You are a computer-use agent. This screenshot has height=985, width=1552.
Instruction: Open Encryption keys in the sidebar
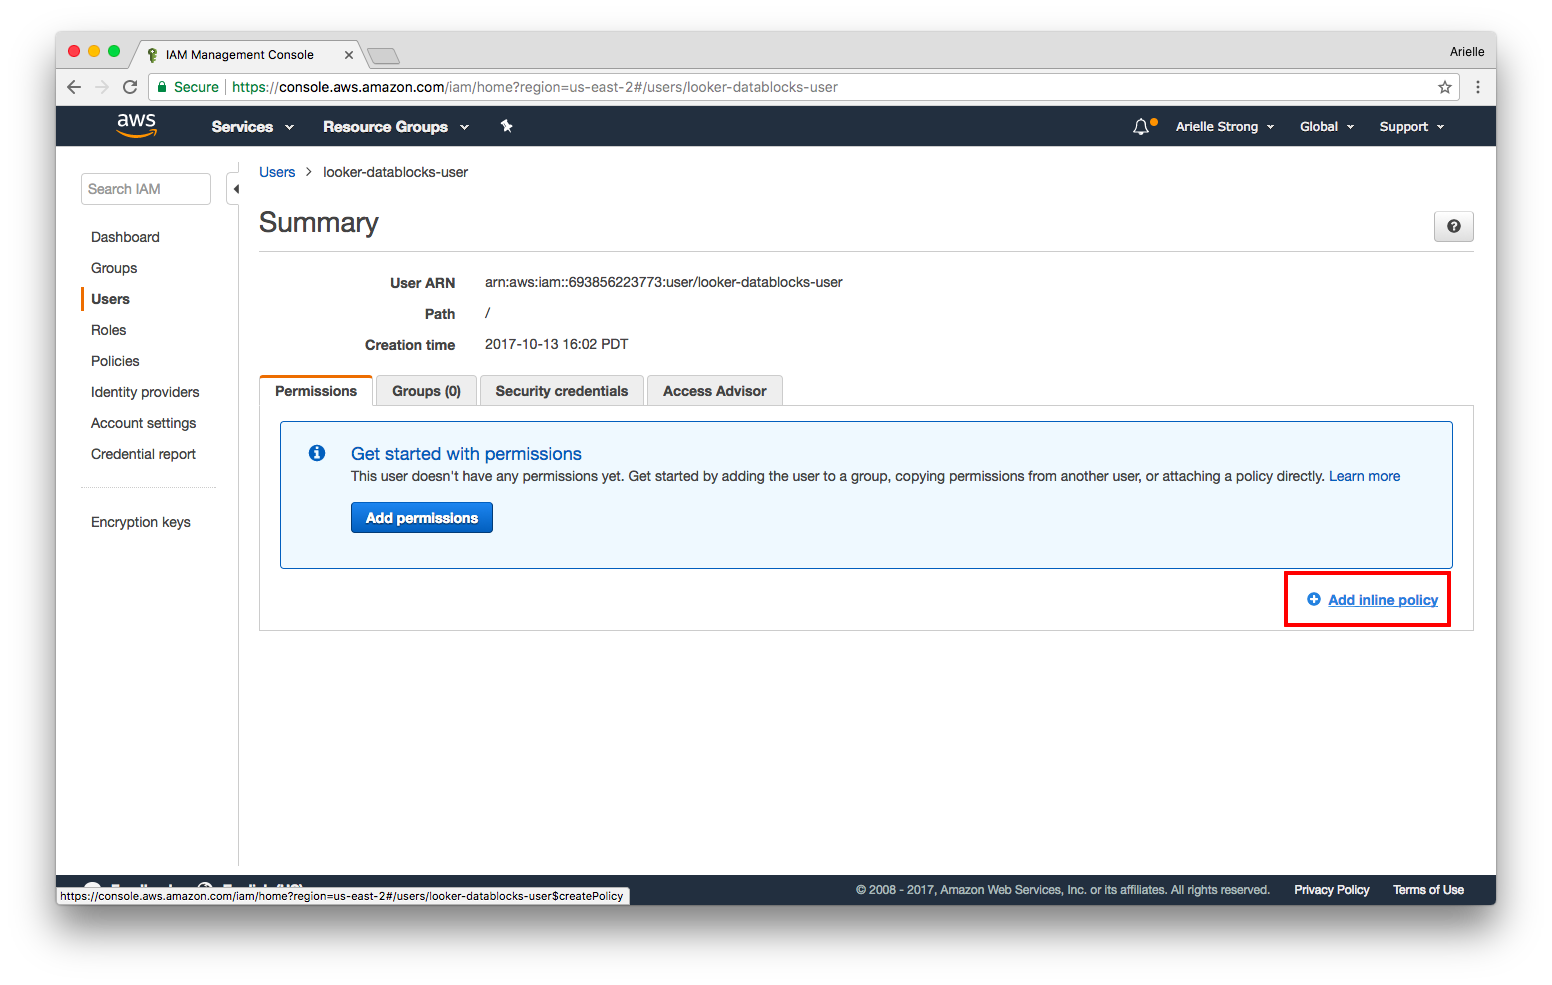click(140, 522)
